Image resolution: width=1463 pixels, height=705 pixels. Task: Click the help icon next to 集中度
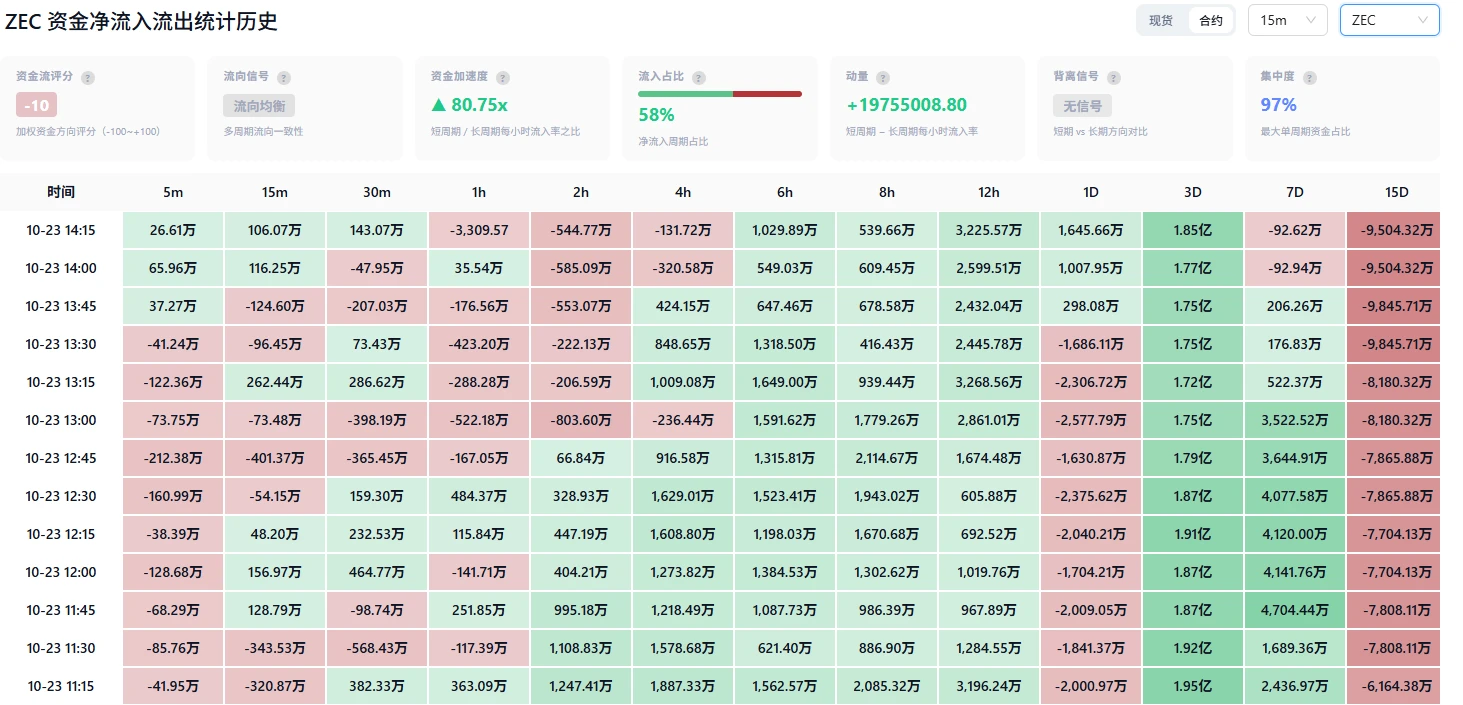1310,78
